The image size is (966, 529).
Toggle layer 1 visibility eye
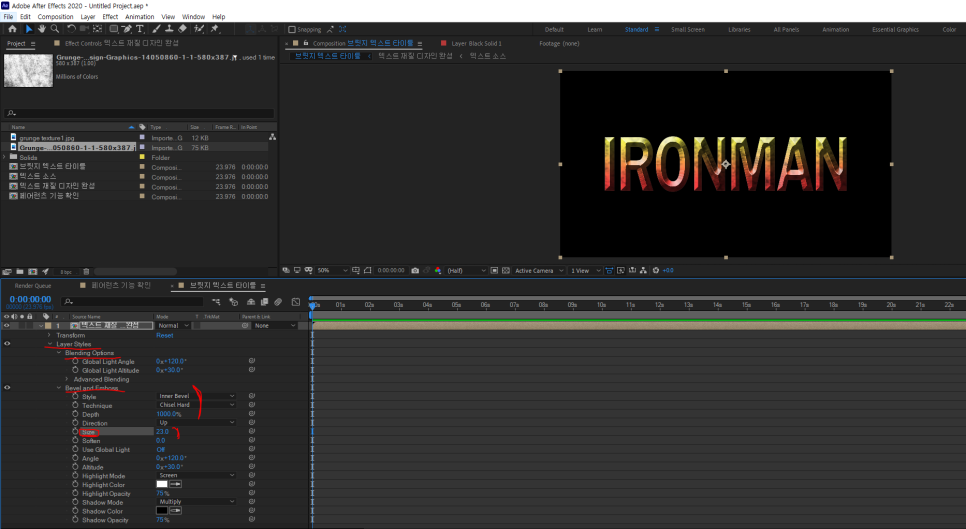7,326
